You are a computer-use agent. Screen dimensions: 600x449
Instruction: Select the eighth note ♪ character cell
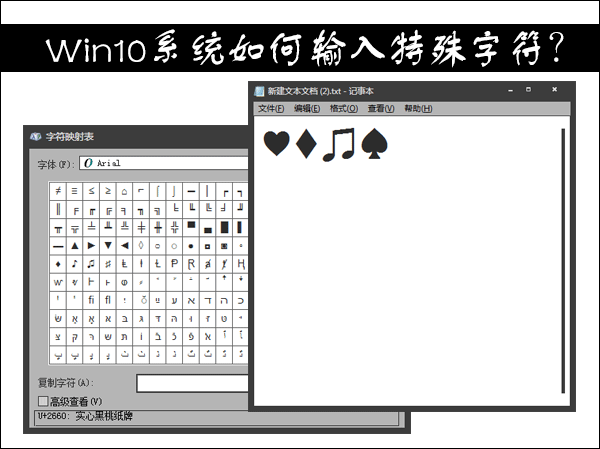click(75, 264)
